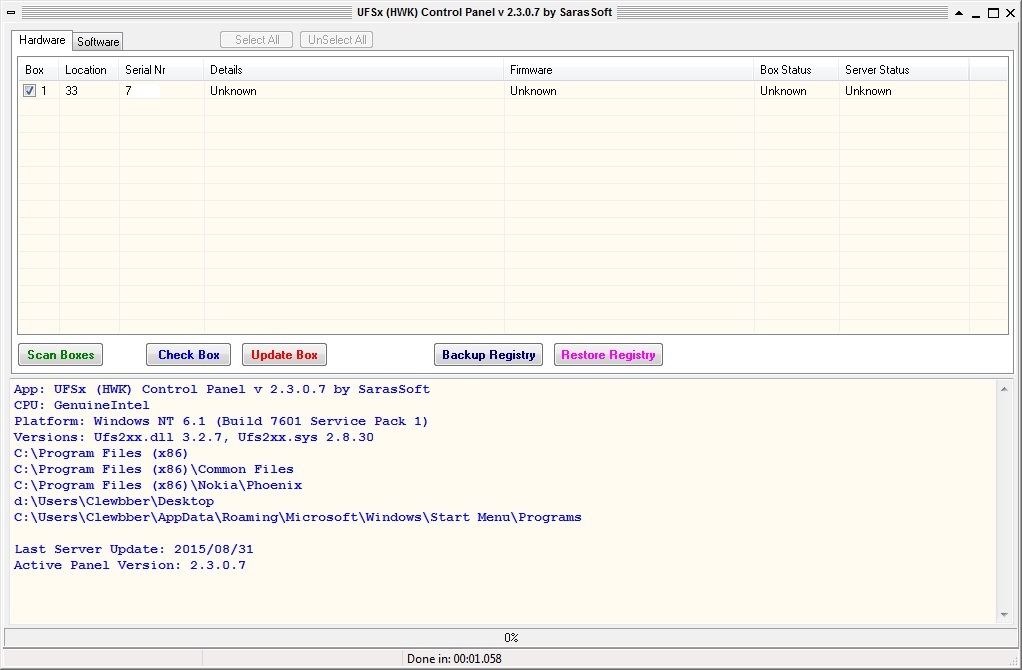Click the Unknown value under Server Status
Viewport: 1022px width, 670px height.
868,91
